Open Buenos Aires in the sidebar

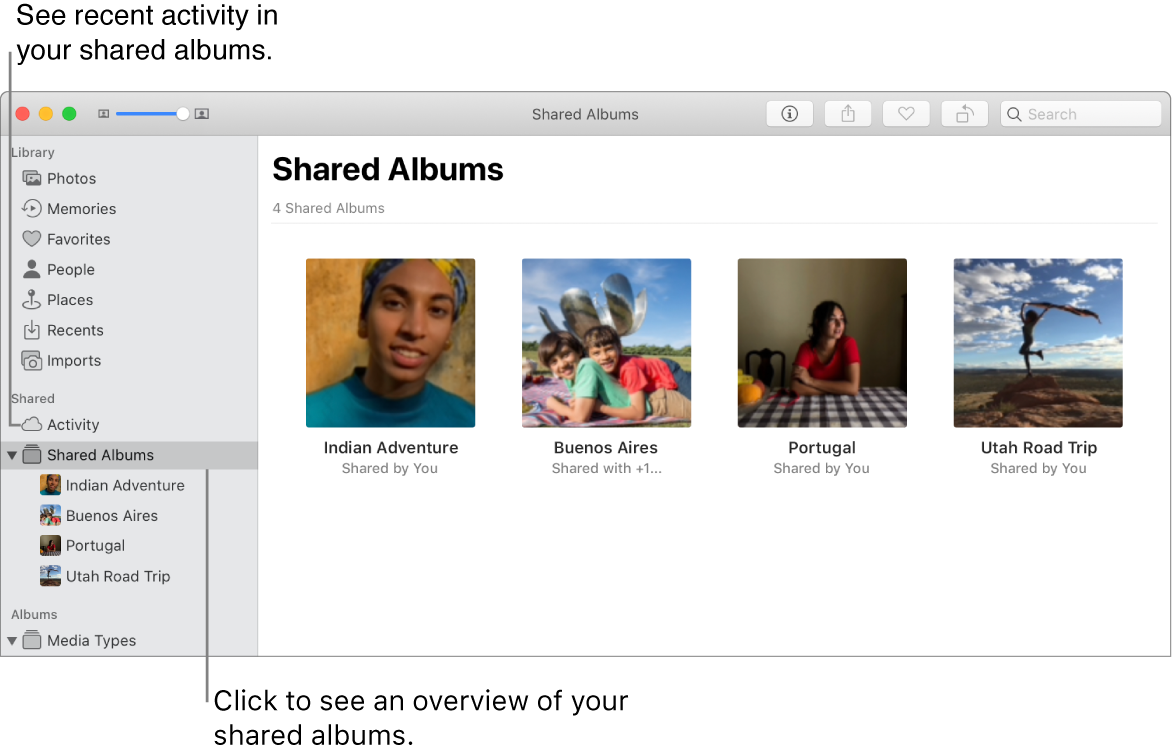[x=111, y=516]
